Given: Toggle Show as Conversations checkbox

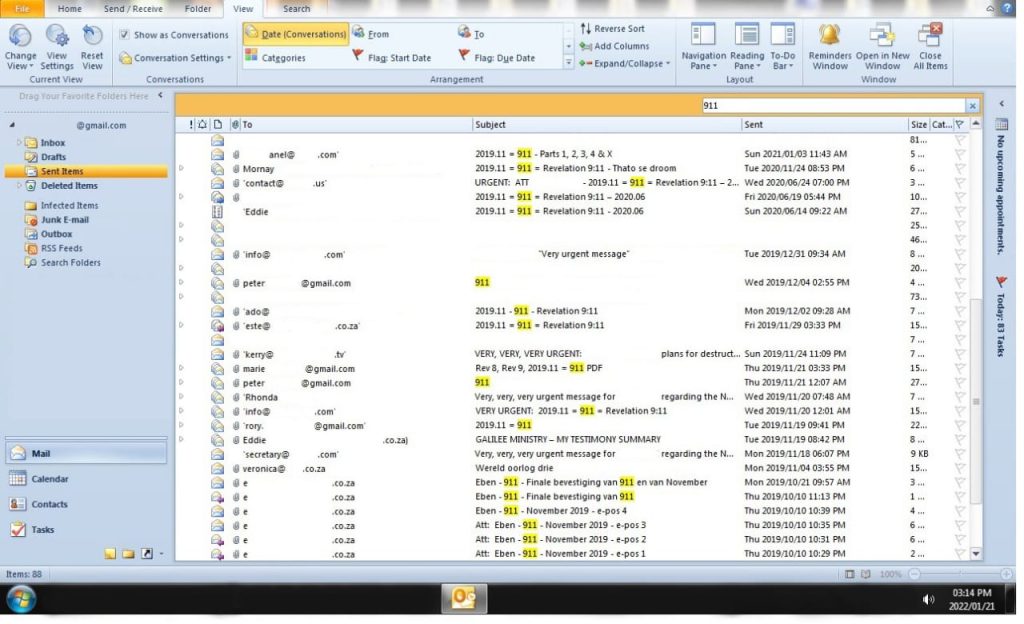Looking at the screenshot, I should coord(124,35).
